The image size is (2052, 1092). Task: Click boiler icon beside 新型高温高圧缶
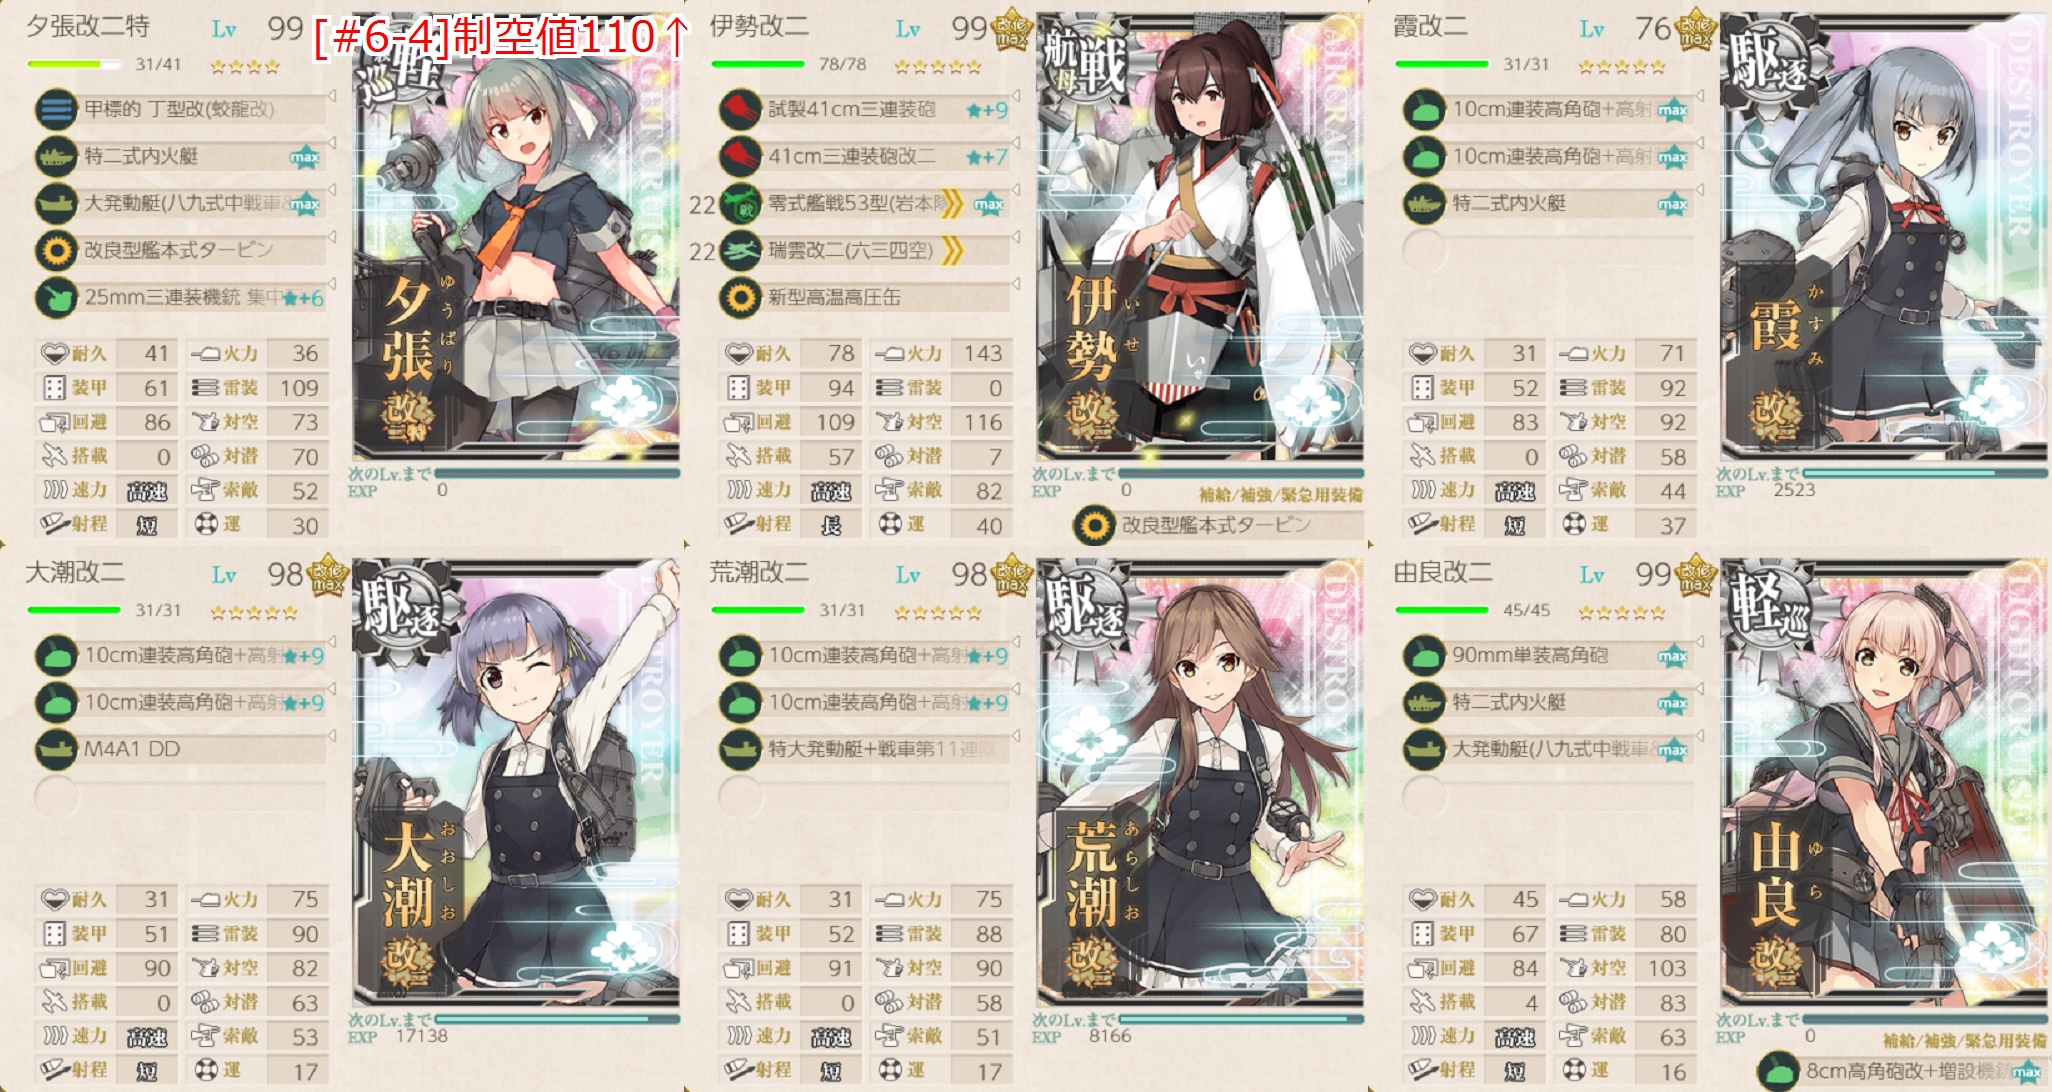click(x=740, y=298)
